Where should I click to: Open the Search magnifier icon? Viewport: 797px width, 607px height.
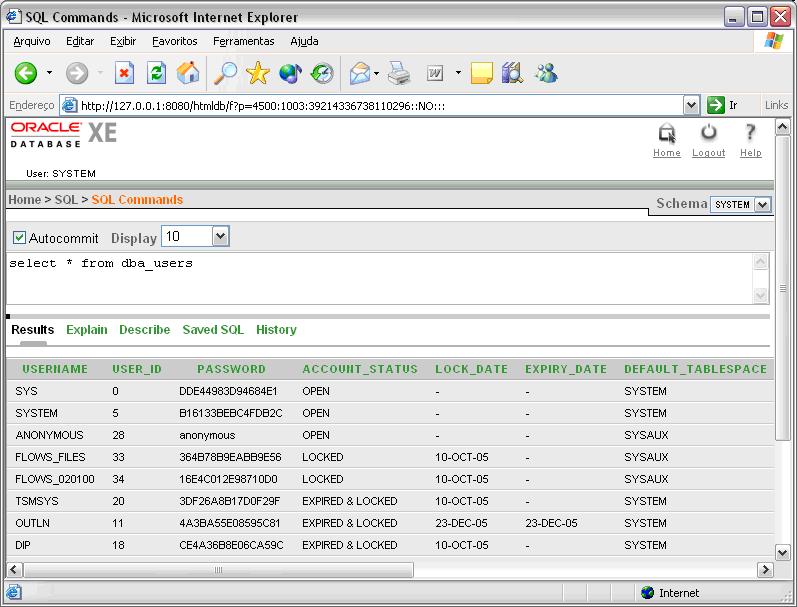tap(226, 73)
